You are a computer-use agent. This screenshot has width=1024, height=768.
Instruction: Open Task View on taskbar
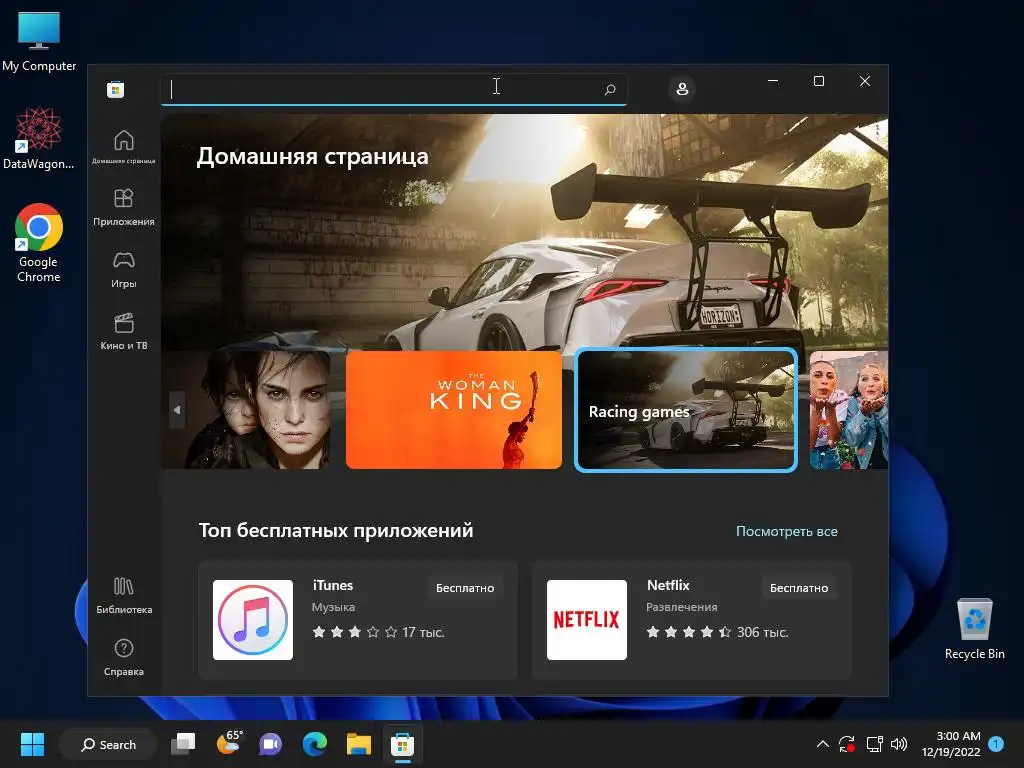coord(184,744)
